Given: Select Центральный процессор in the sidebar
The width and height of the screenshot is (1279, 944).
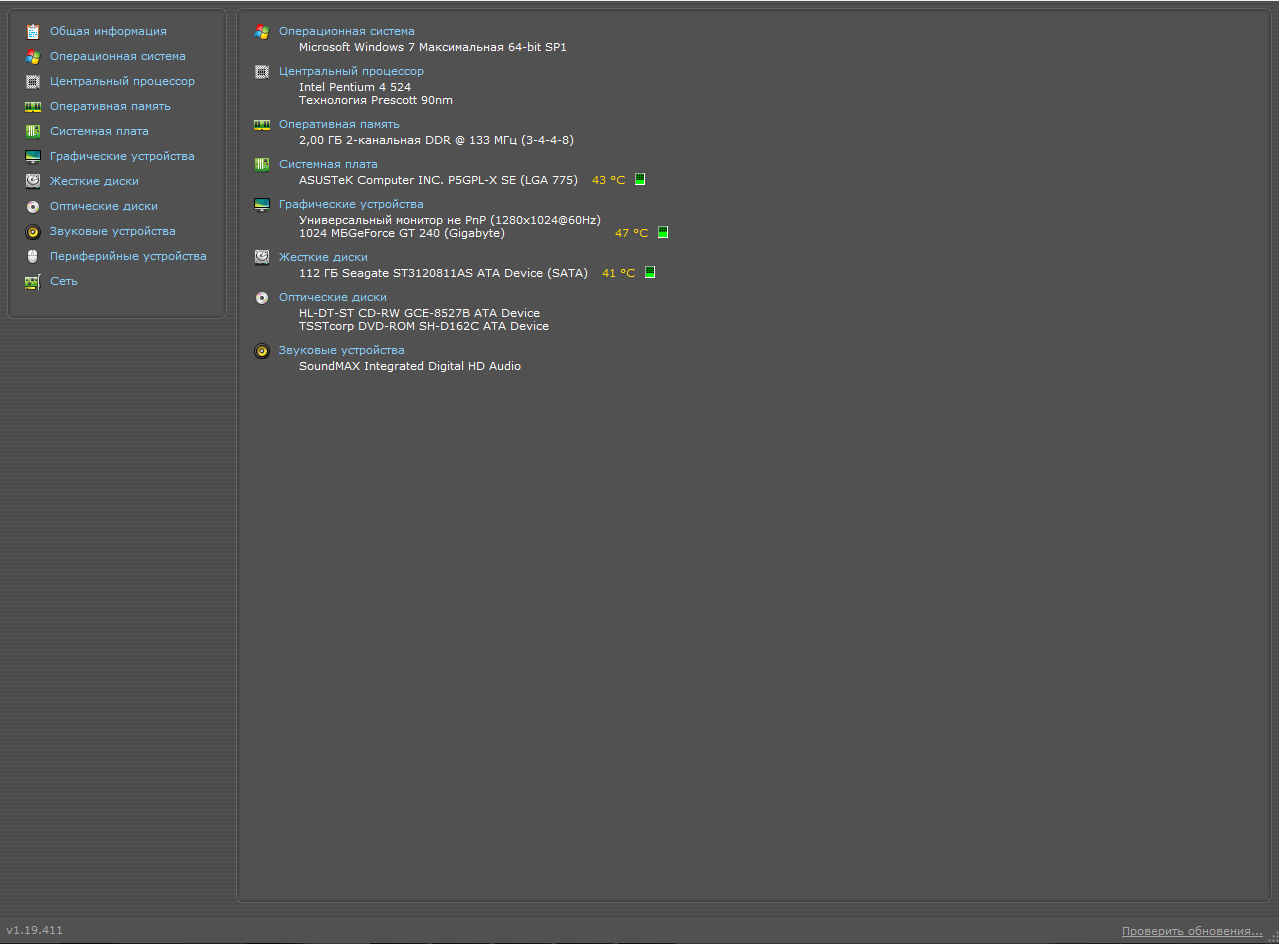Looking at the screenshot, I should [x=122, y=81].
